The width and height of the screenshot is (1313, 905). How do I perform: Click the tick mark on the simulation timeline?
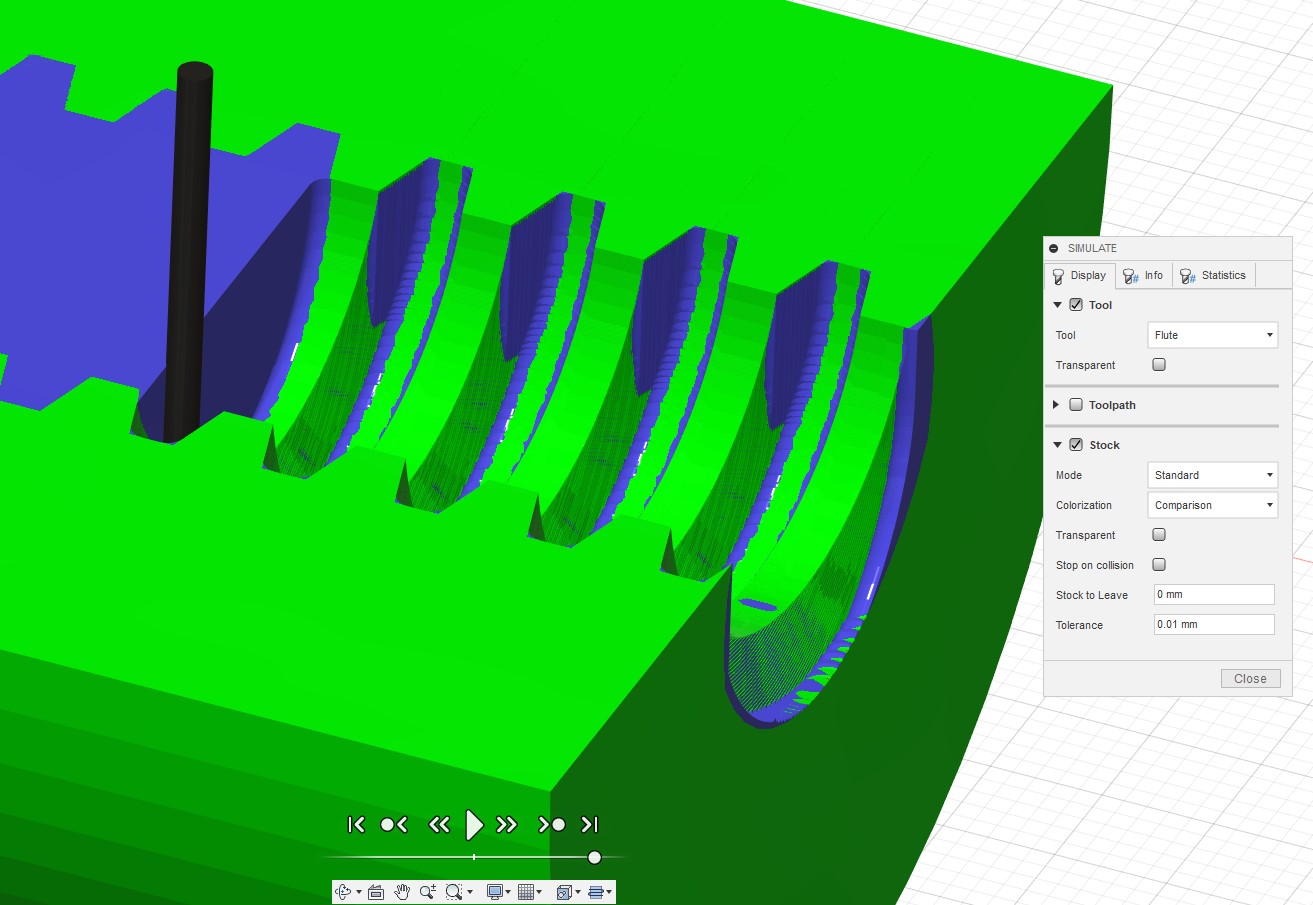pyautogui.click(x=474, y=857)
